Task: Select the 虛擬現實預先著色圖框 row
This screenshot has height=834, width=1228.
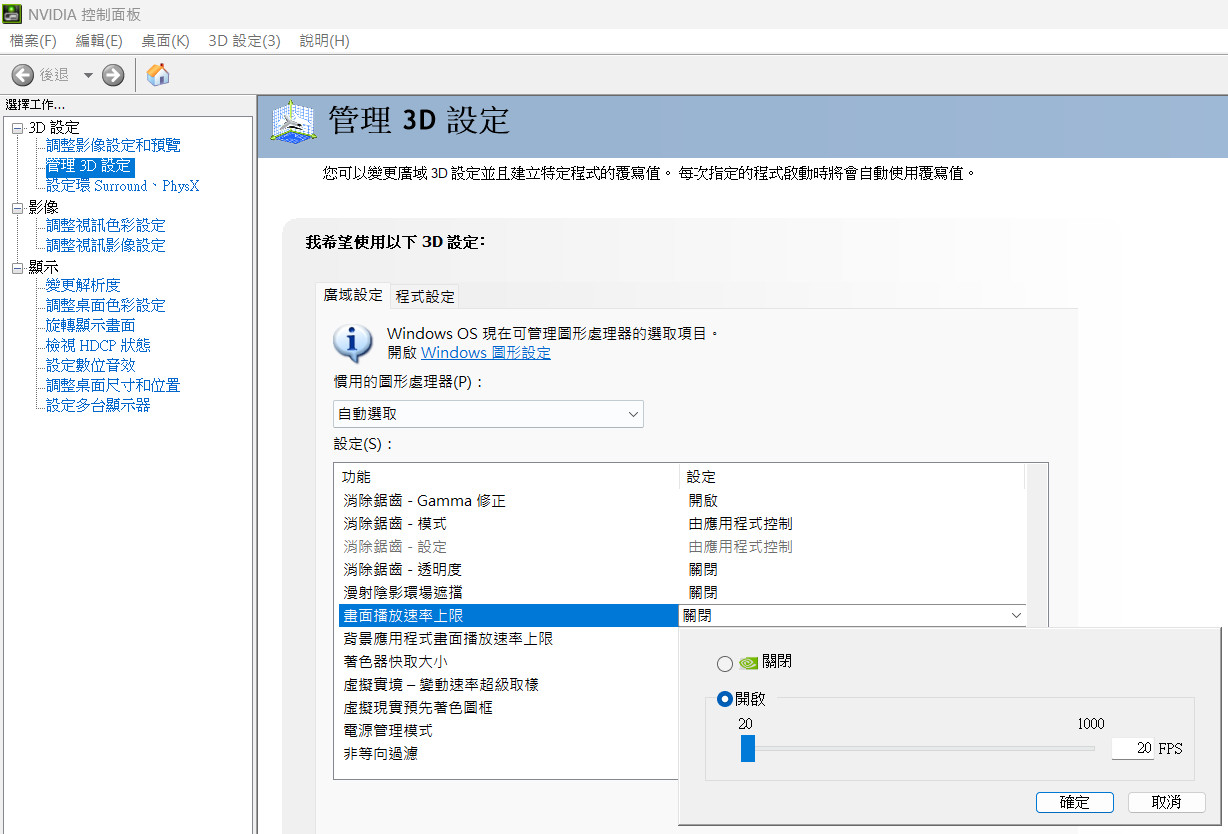Action: [x=507, y=708]
